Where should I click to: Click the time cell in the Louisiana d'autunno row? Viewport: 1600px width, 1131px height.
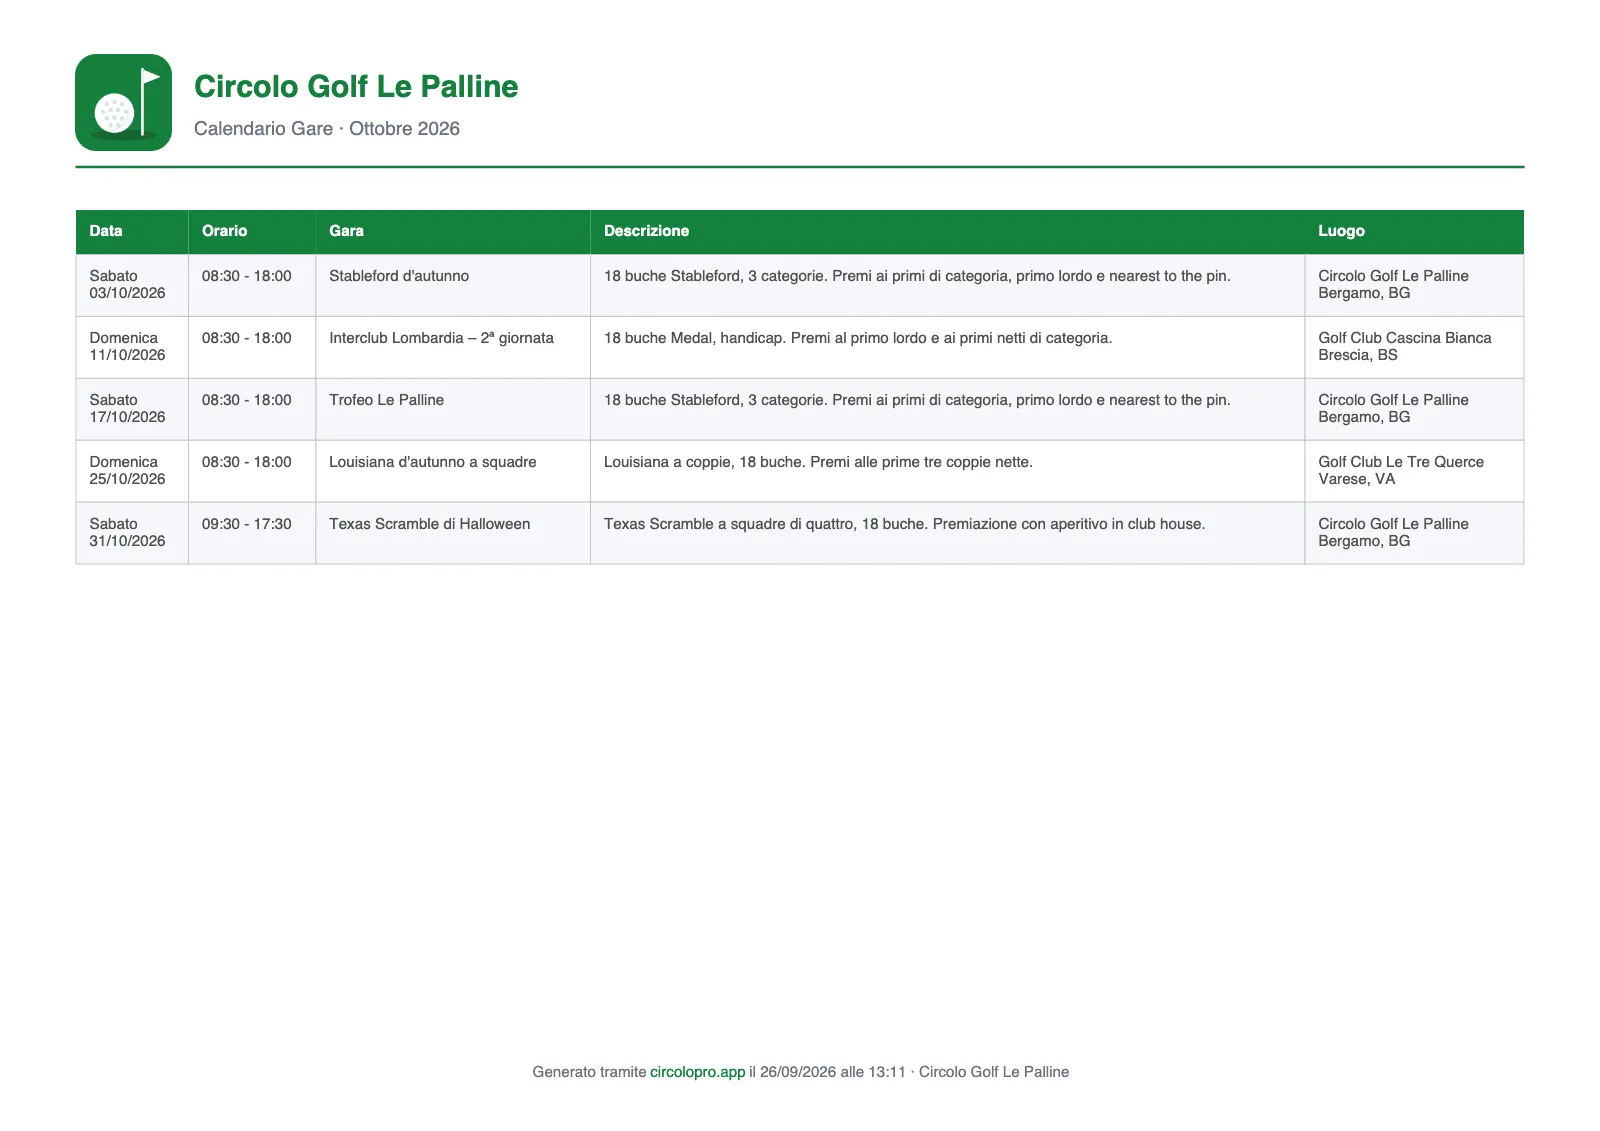point(252,471)
